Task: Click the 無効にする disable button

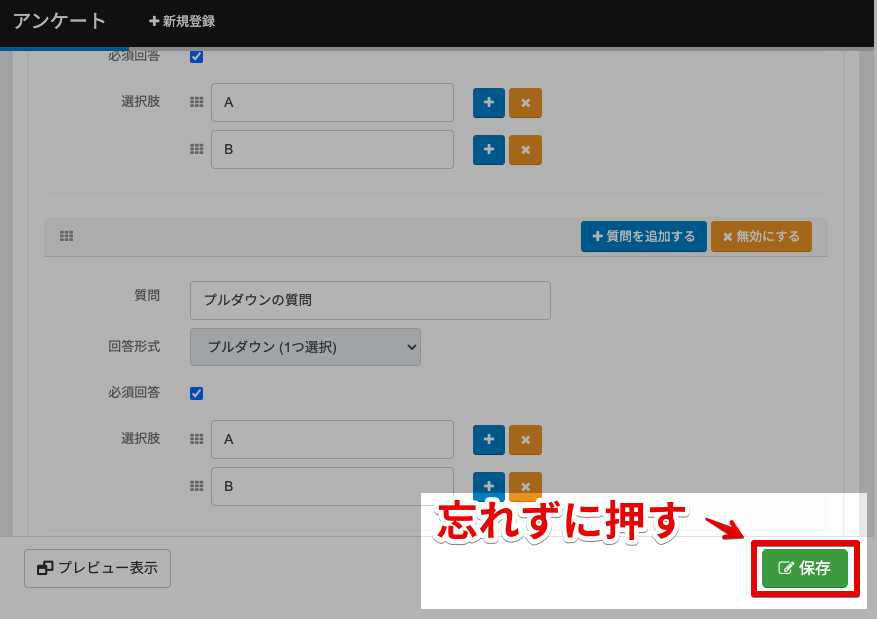Action: tap(760, 236)
